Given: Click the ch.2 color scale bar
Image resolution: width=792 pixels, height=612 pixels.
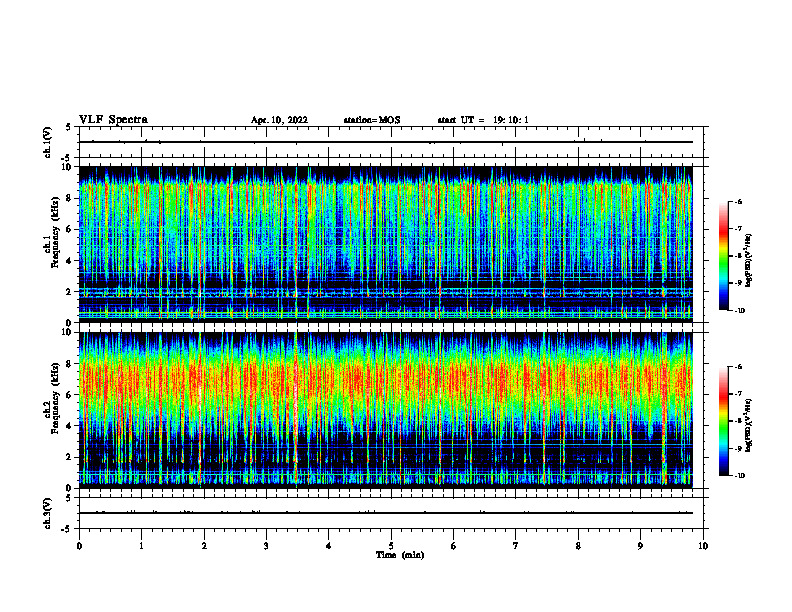Looking at the screenshot, I should [724, 421].
